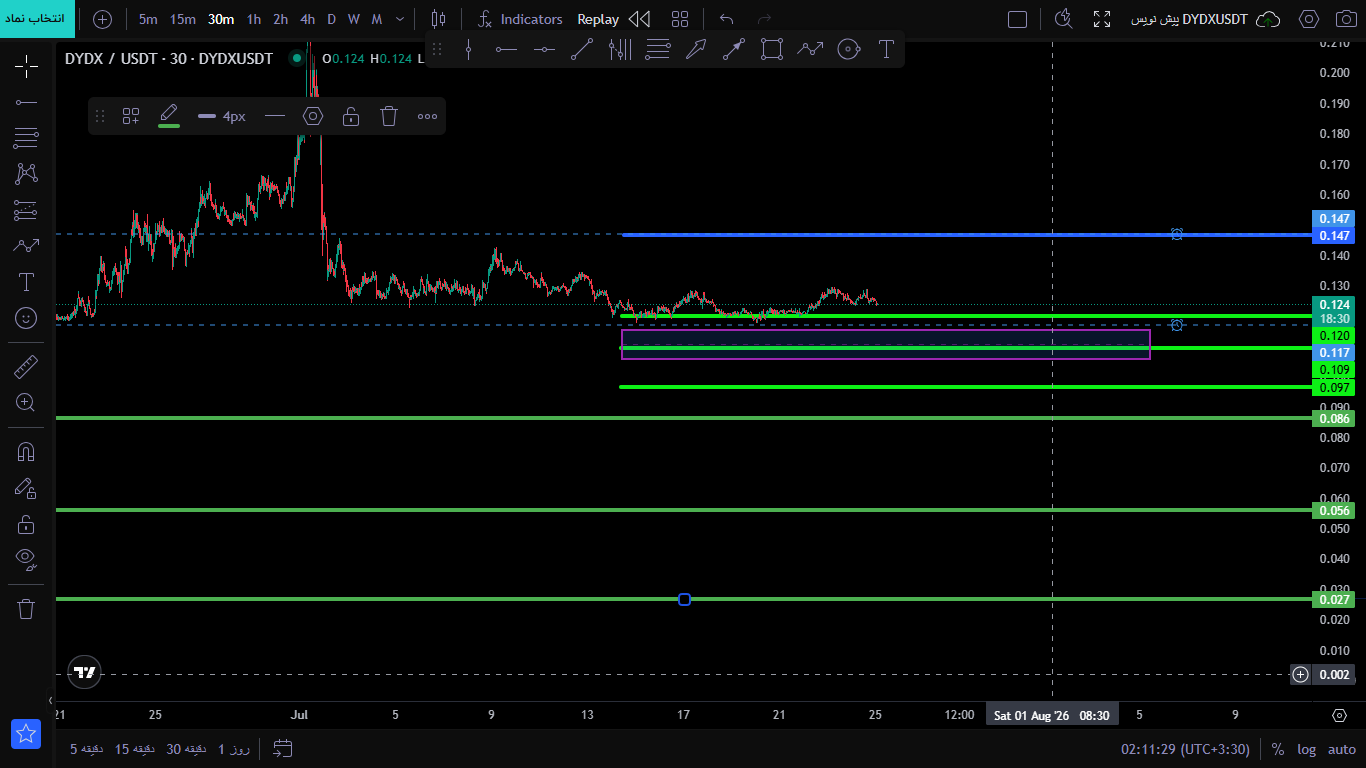
Task: Delete the selected drawing
Action: [x=389, y=116]
